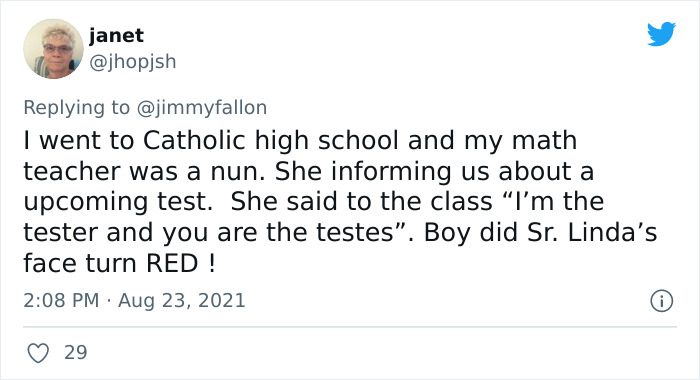Like the tweet with the heart icon
This screenshot has height=380, width=700.
38,353
